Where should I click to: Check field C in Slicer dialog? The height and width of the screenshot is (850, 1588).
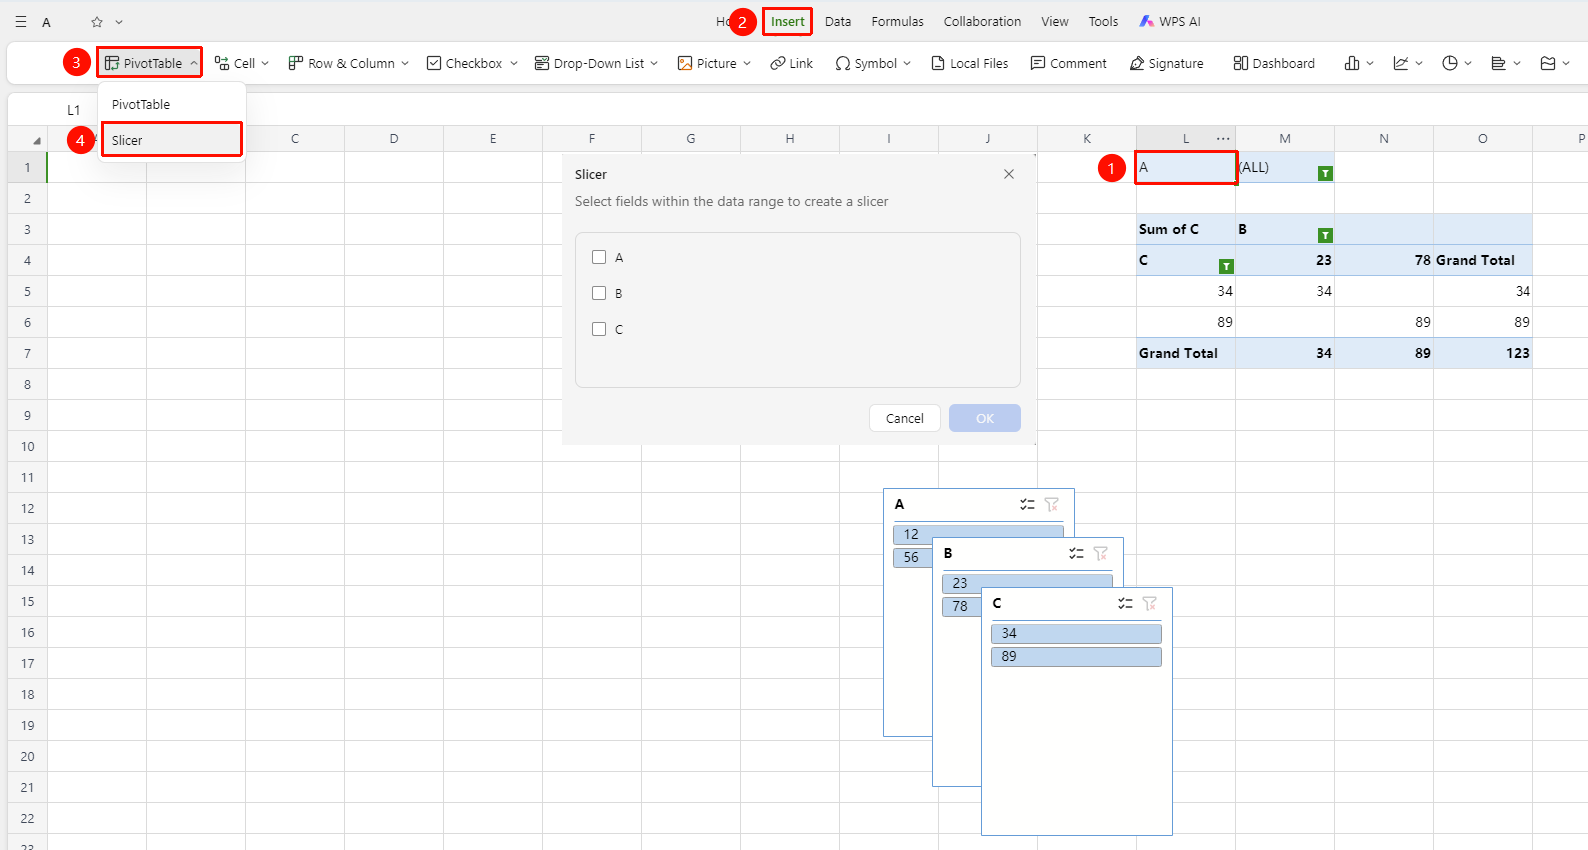pos(599,329)
